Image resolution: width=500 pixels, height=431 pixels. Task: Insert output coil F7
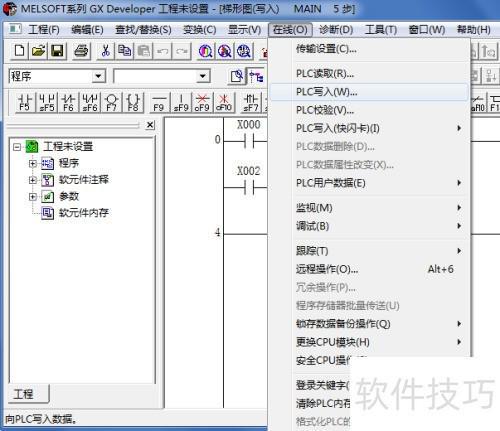click(112, 102)
